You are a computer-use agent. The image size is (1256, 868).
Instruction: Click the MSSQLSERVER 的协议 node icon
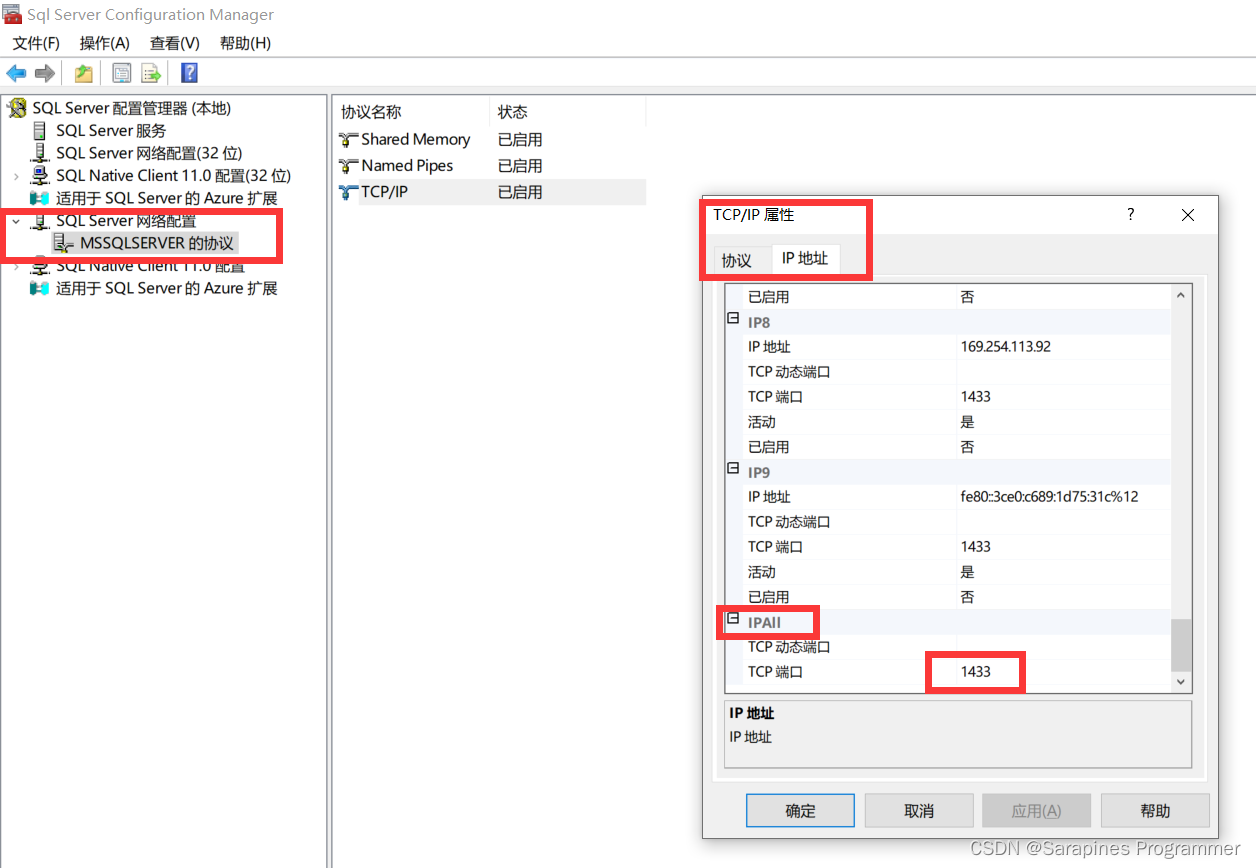coord(63,243)
